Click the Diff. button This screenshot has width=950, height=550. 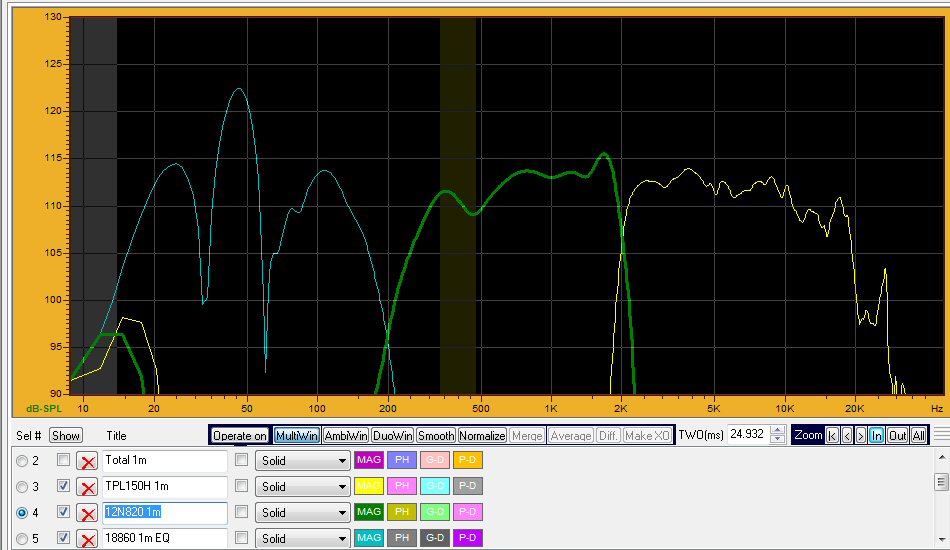pos(608,436)
